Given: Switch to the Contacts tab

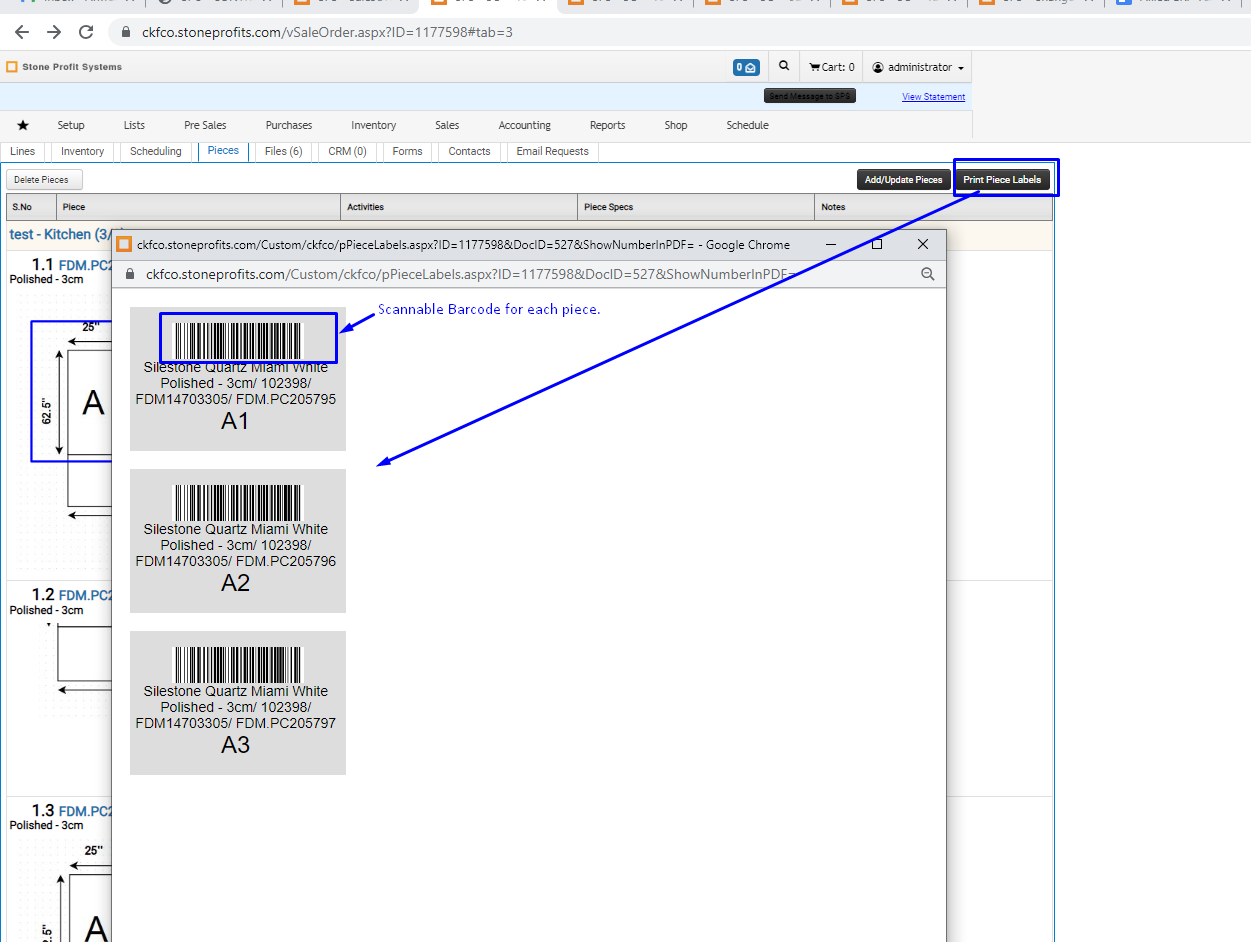Looking at the screenshot, I should click(469, 151).
